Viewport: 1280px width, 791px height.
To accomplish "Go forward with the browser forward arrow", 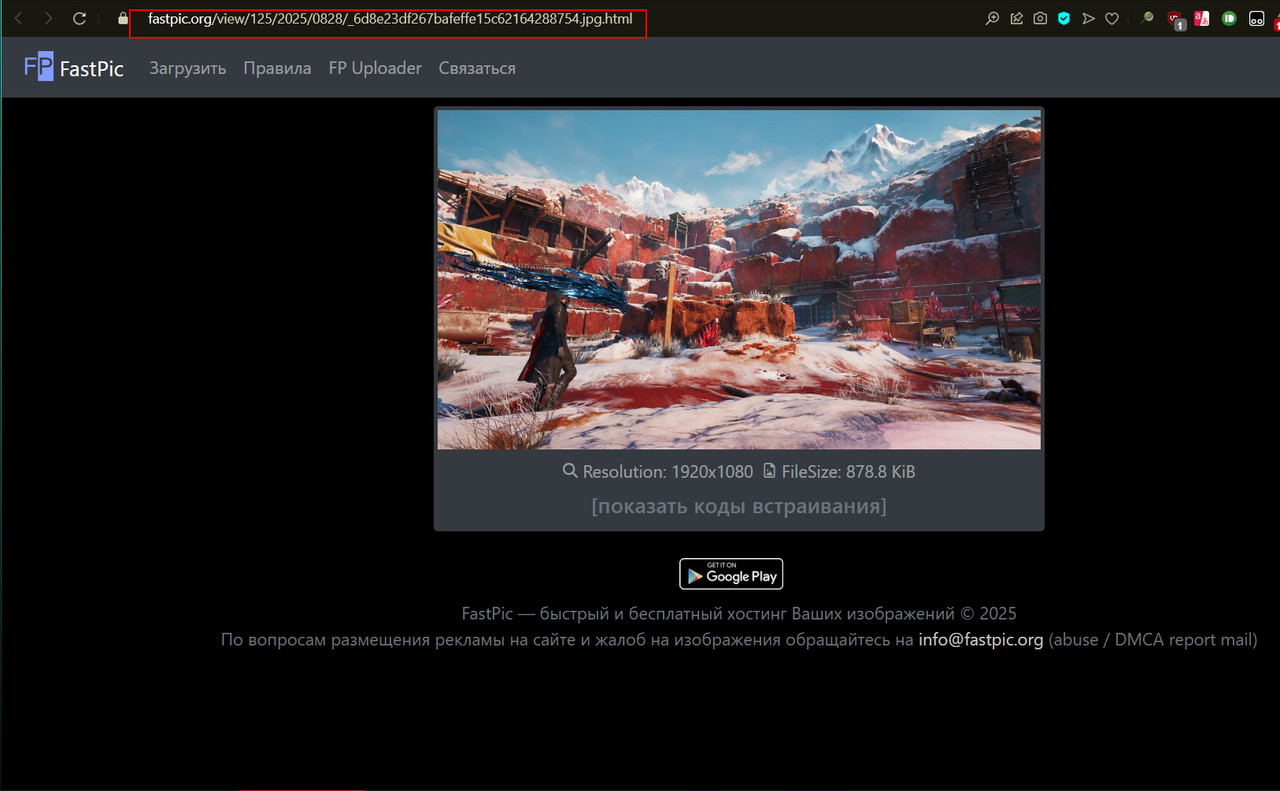I will click(x=48, y=18).
